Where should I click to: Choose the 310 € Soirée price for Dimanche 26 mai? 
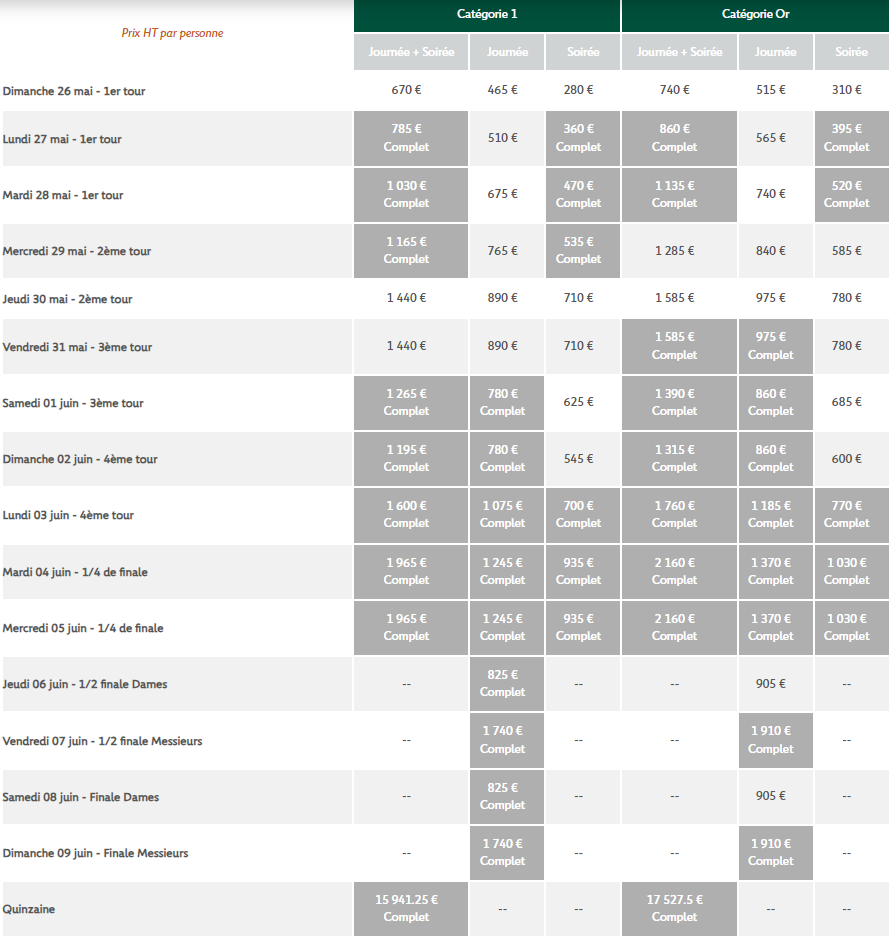tap(846, 90)
